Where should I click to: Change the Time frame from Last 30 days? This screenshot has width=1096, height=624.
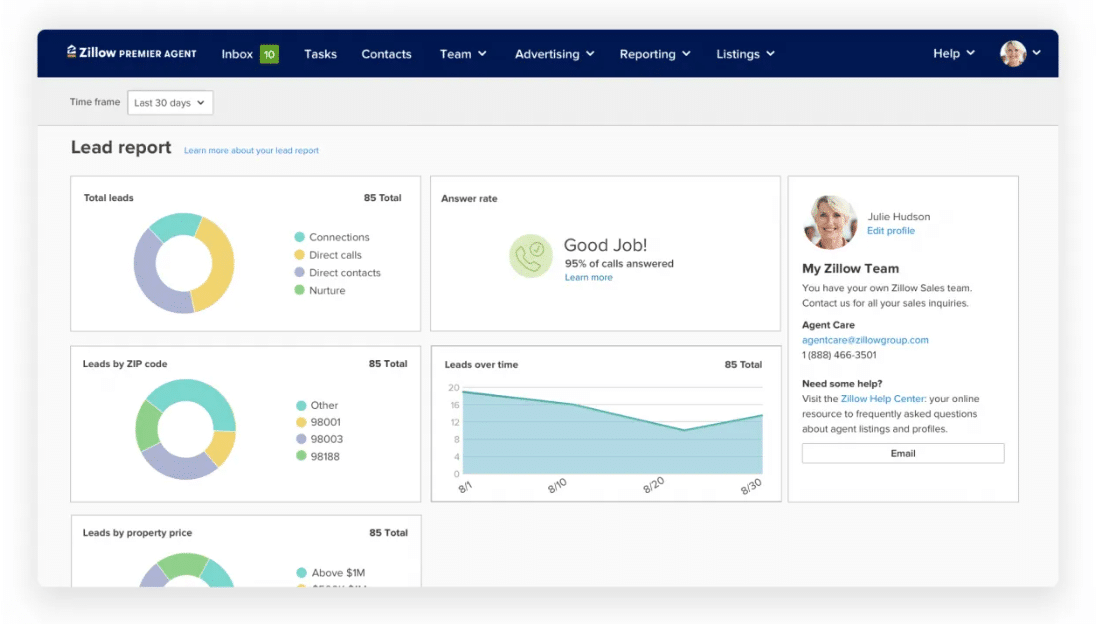[x=170, y=102]
